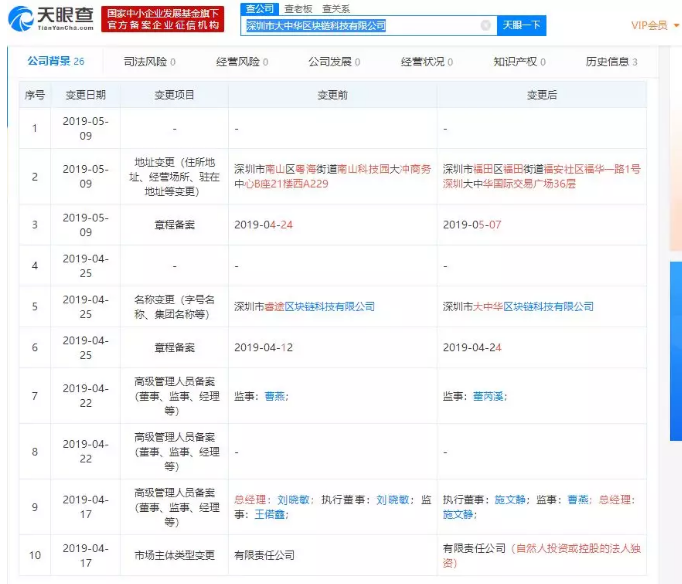Click the 变更日期 column header
The height and width of the screenshot is (584, 682).
click(x=86, y=95)
